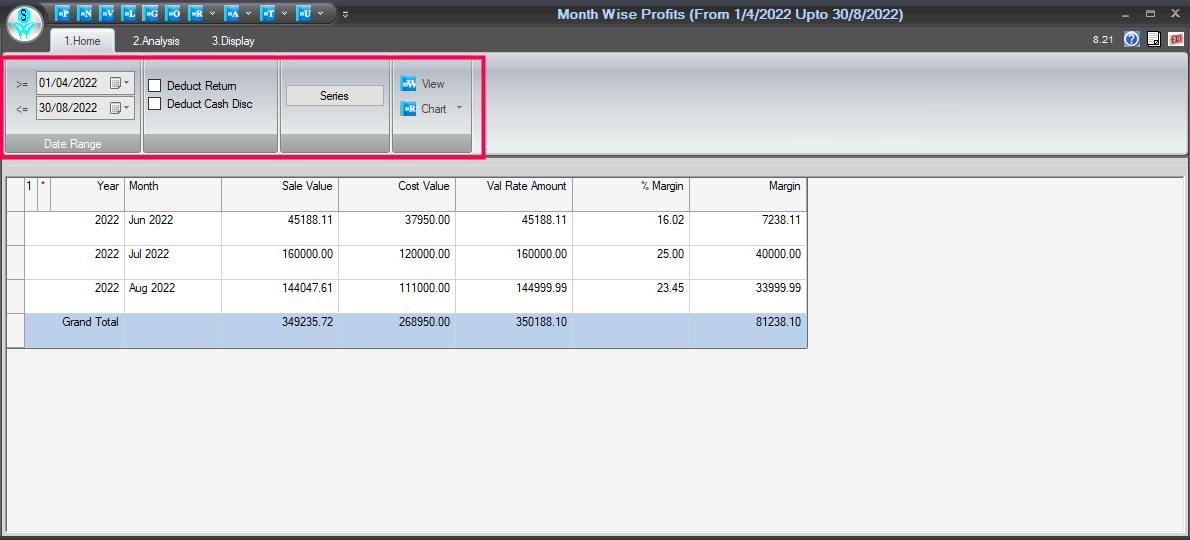Screen dimensions: 1190x540
Task: Click the U quick access icon
Action: 304,14
